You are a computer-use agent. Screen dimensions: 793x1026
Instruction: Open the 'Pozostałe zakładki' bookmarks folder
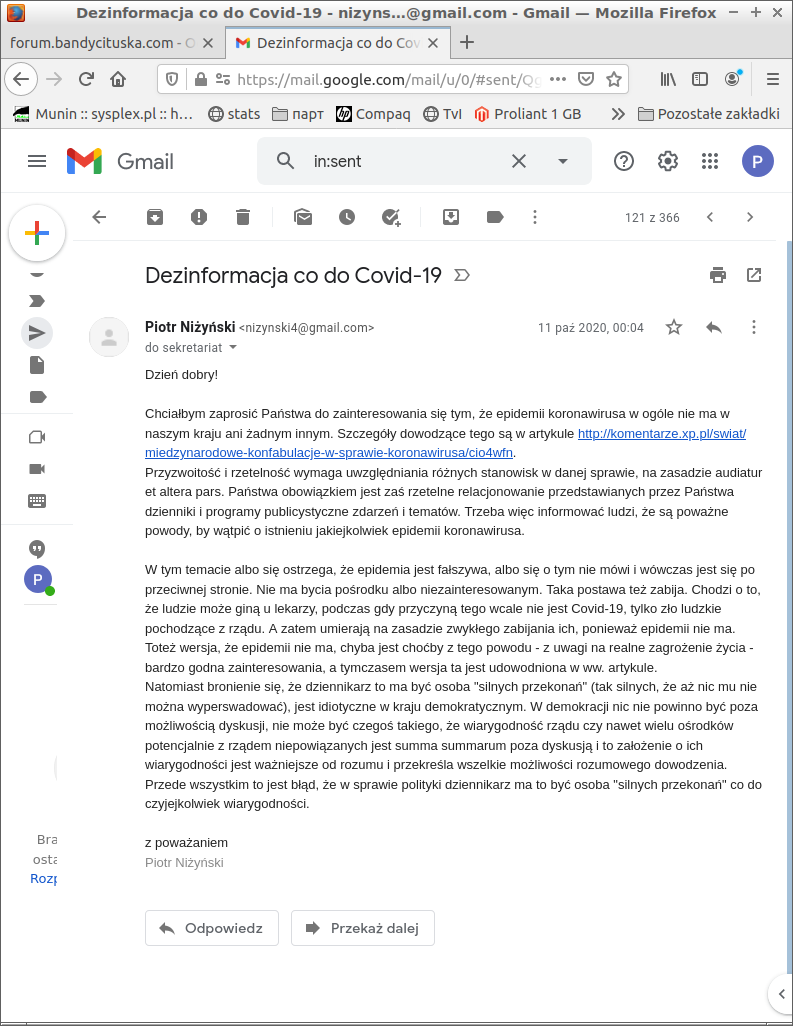click(709, 114)
